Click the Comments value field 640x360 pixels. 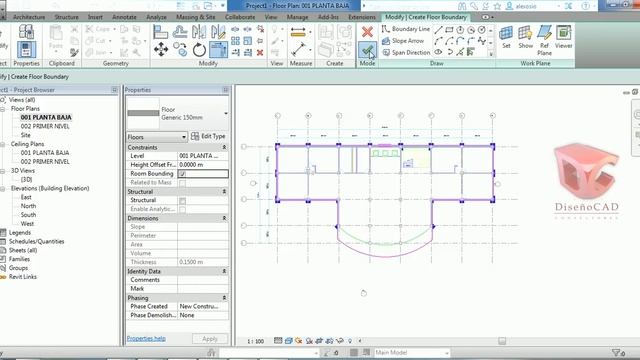click(x=203, y=280)
